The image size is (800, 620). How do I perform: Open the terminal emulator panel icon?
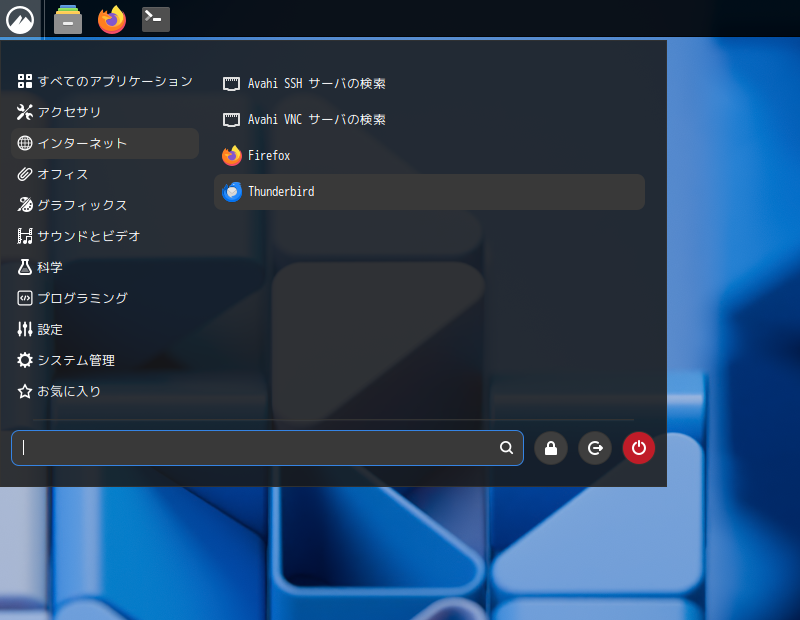156,19
